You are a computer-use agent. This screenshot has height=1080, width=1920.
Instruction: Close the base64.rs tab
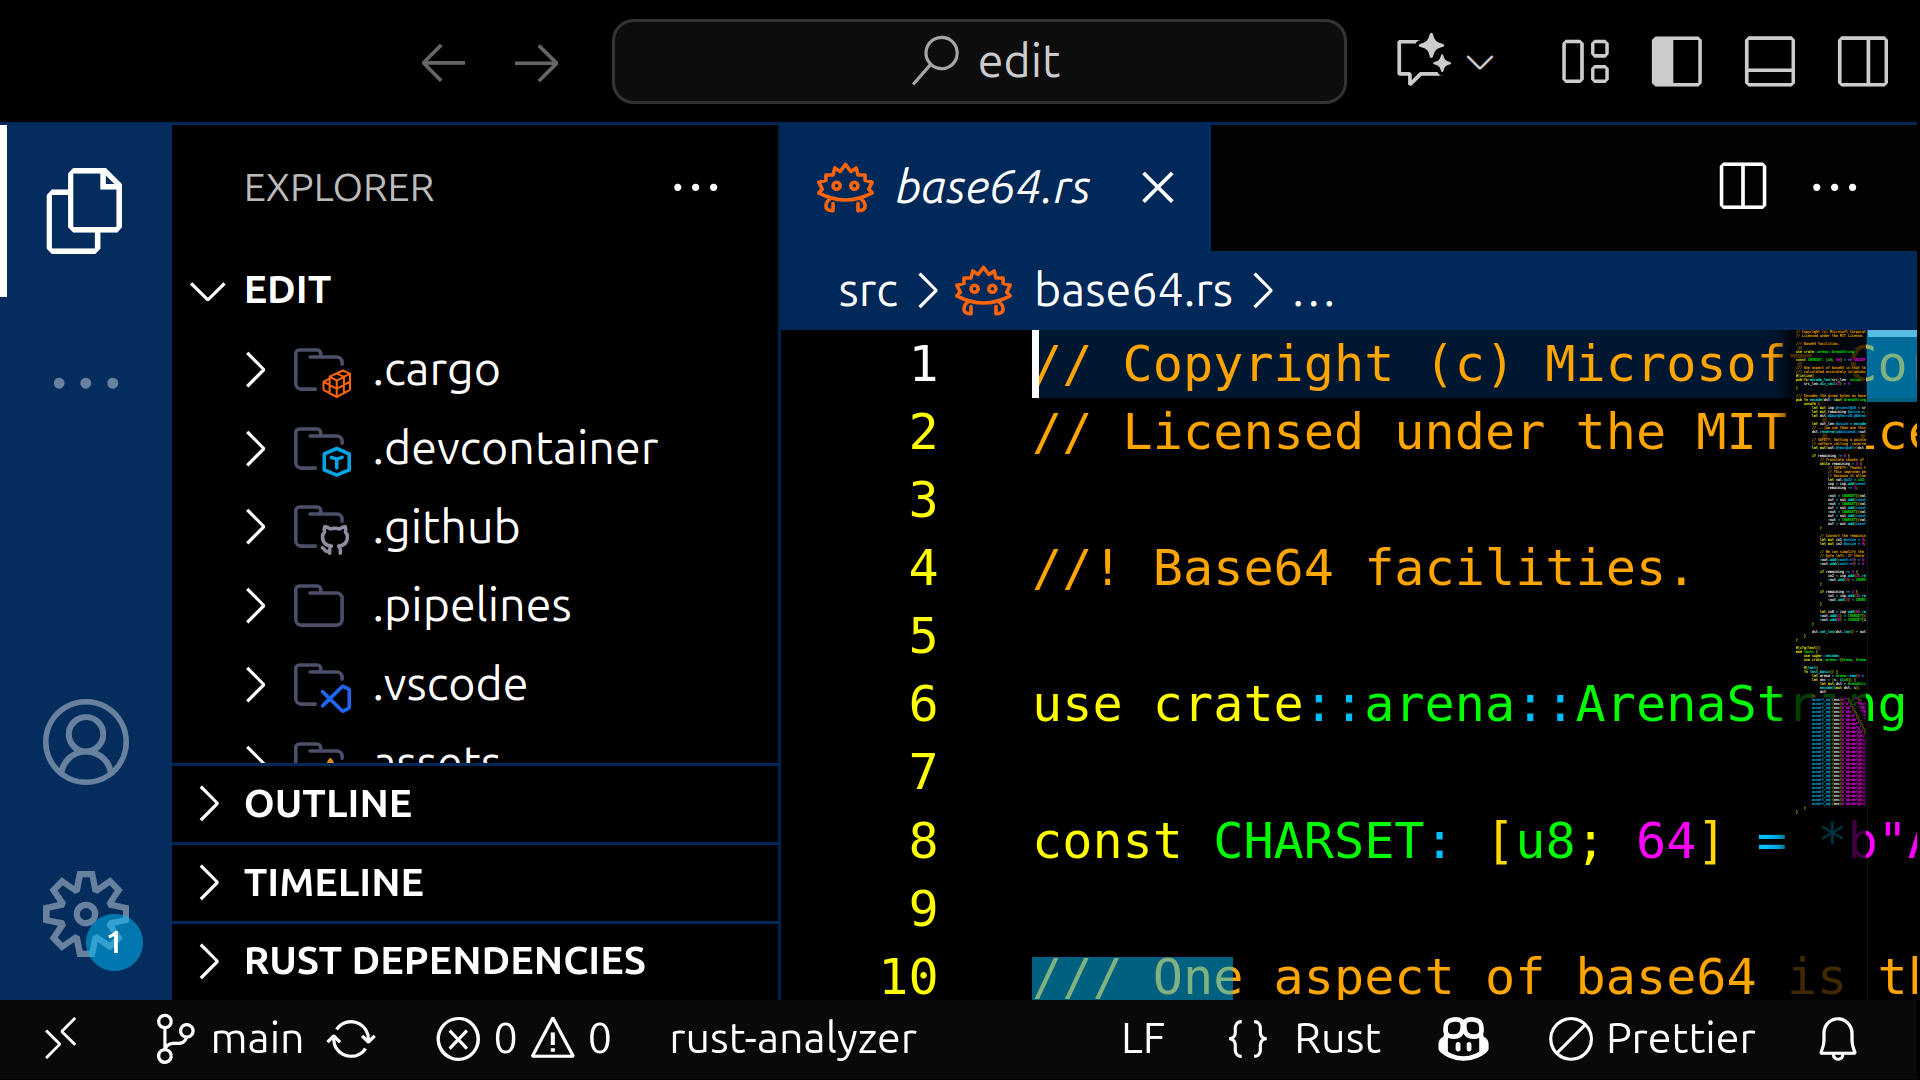coord(1158,187)
